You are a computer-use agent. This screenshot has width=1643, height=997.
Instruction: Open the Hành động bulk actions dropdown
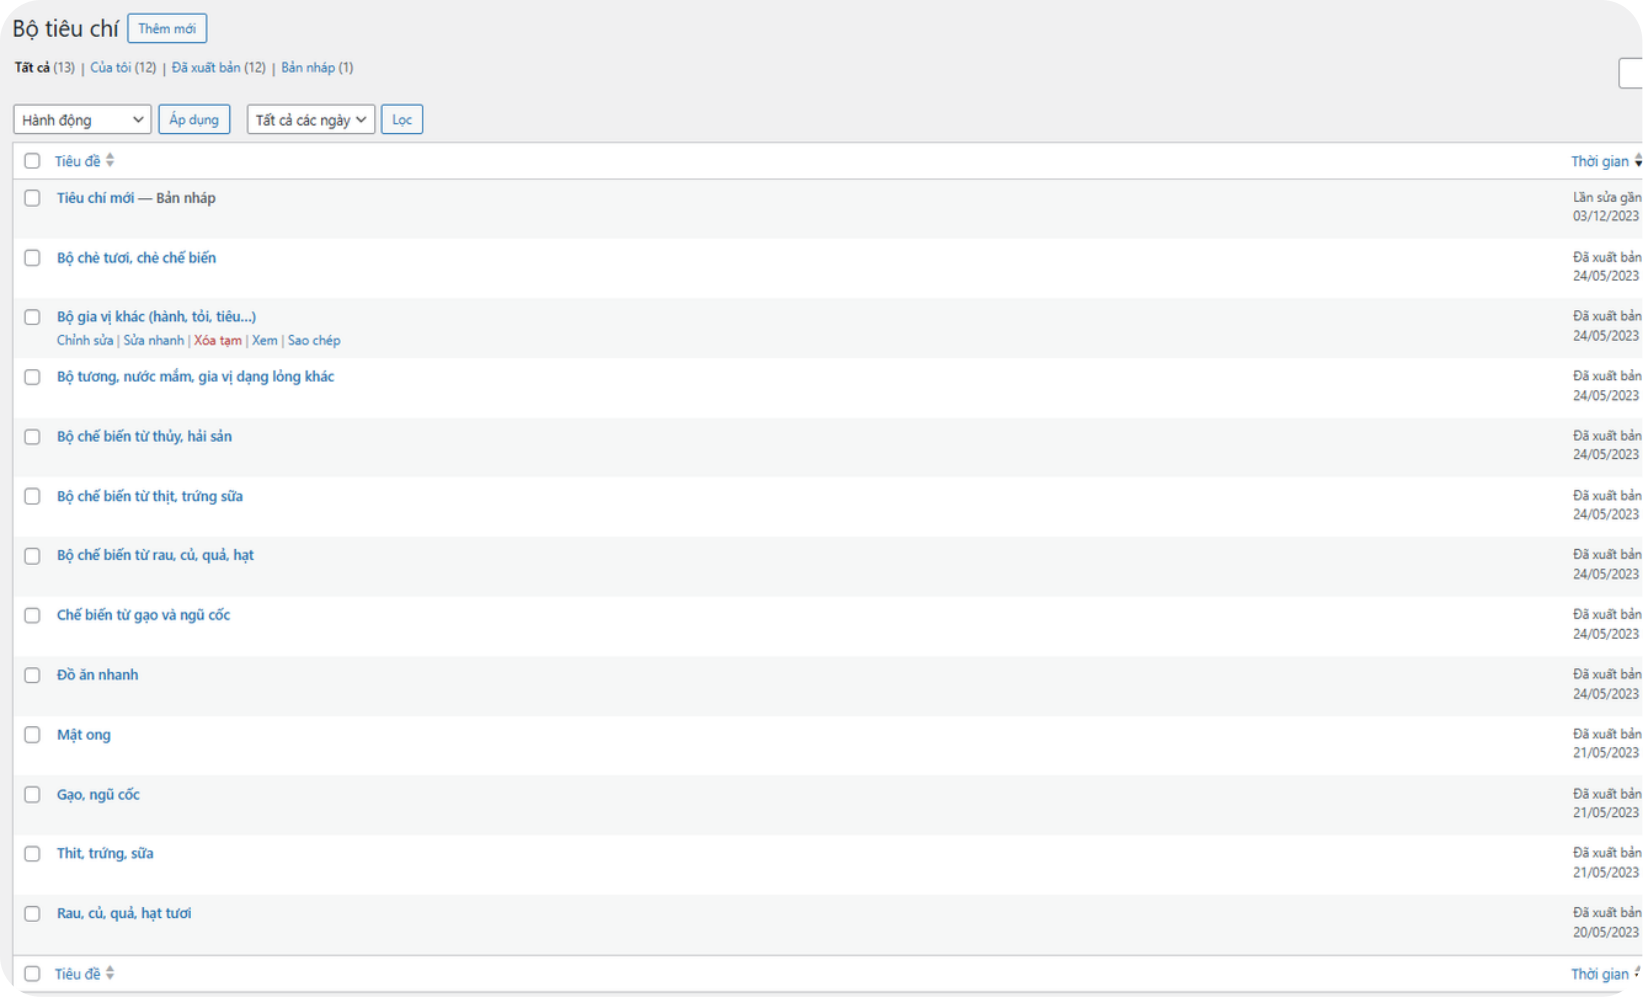[82, 120]
